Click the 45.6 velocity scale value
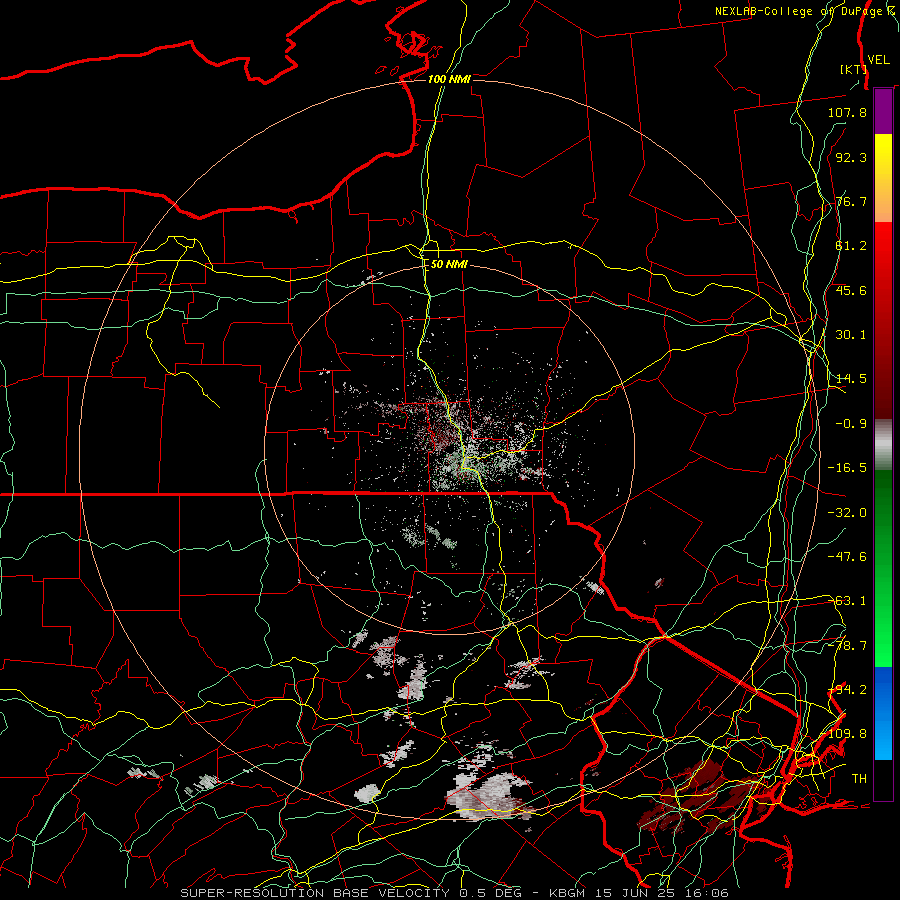Screen dimensions: 900x900 click(851, 290)
